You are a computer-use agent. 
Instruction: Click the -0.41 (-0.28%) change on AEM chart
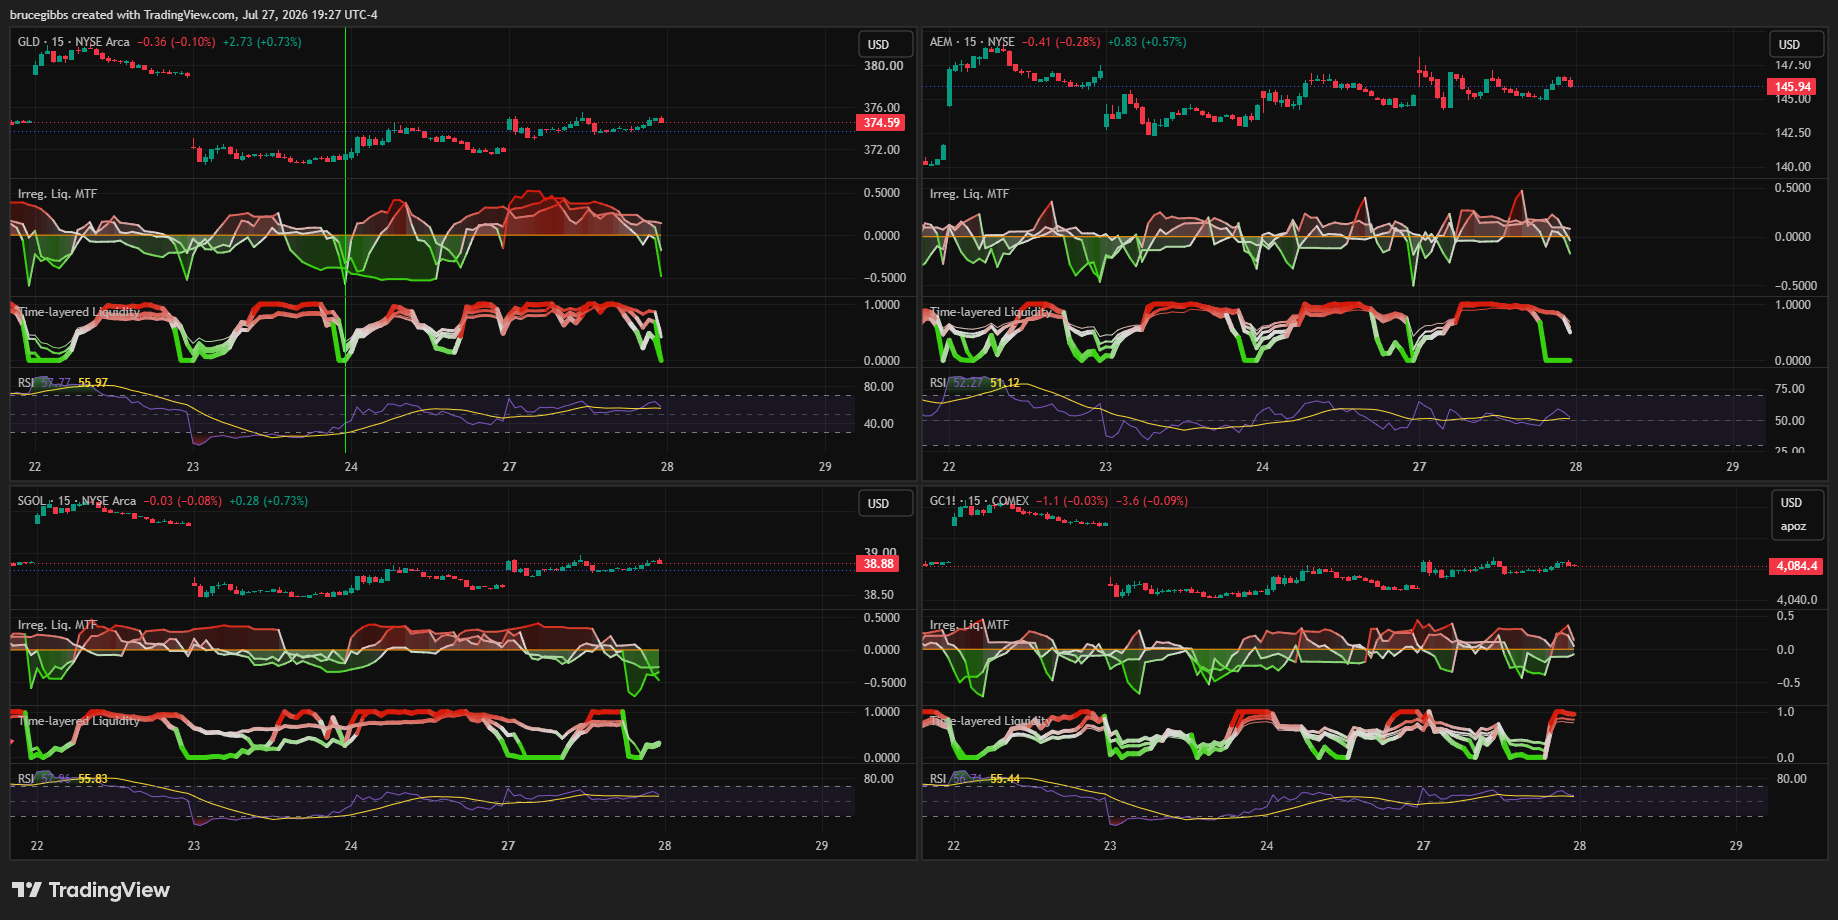pyautogui.click(x=1061, y=42)
